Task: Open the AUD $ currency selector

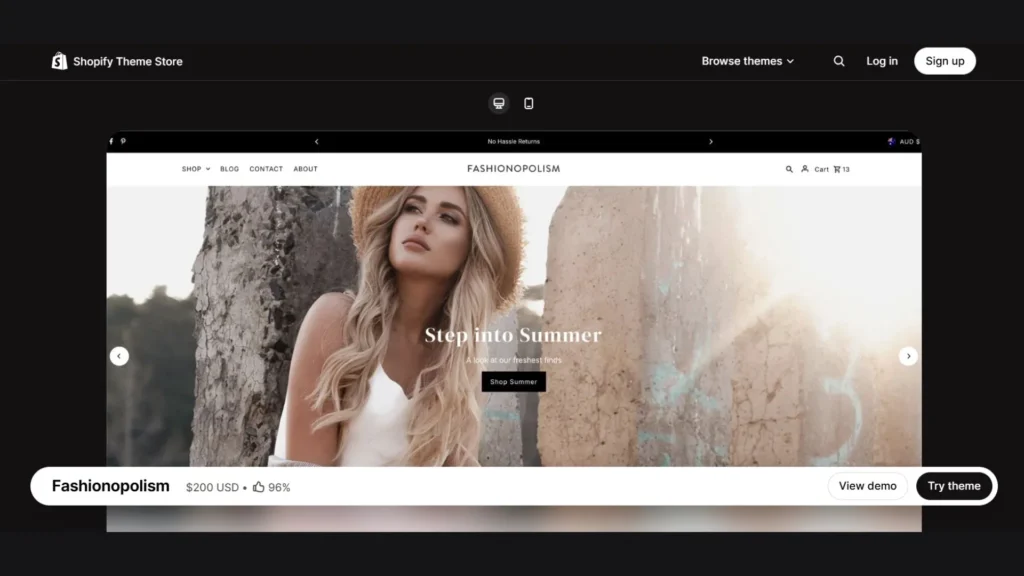Action: 904,142
